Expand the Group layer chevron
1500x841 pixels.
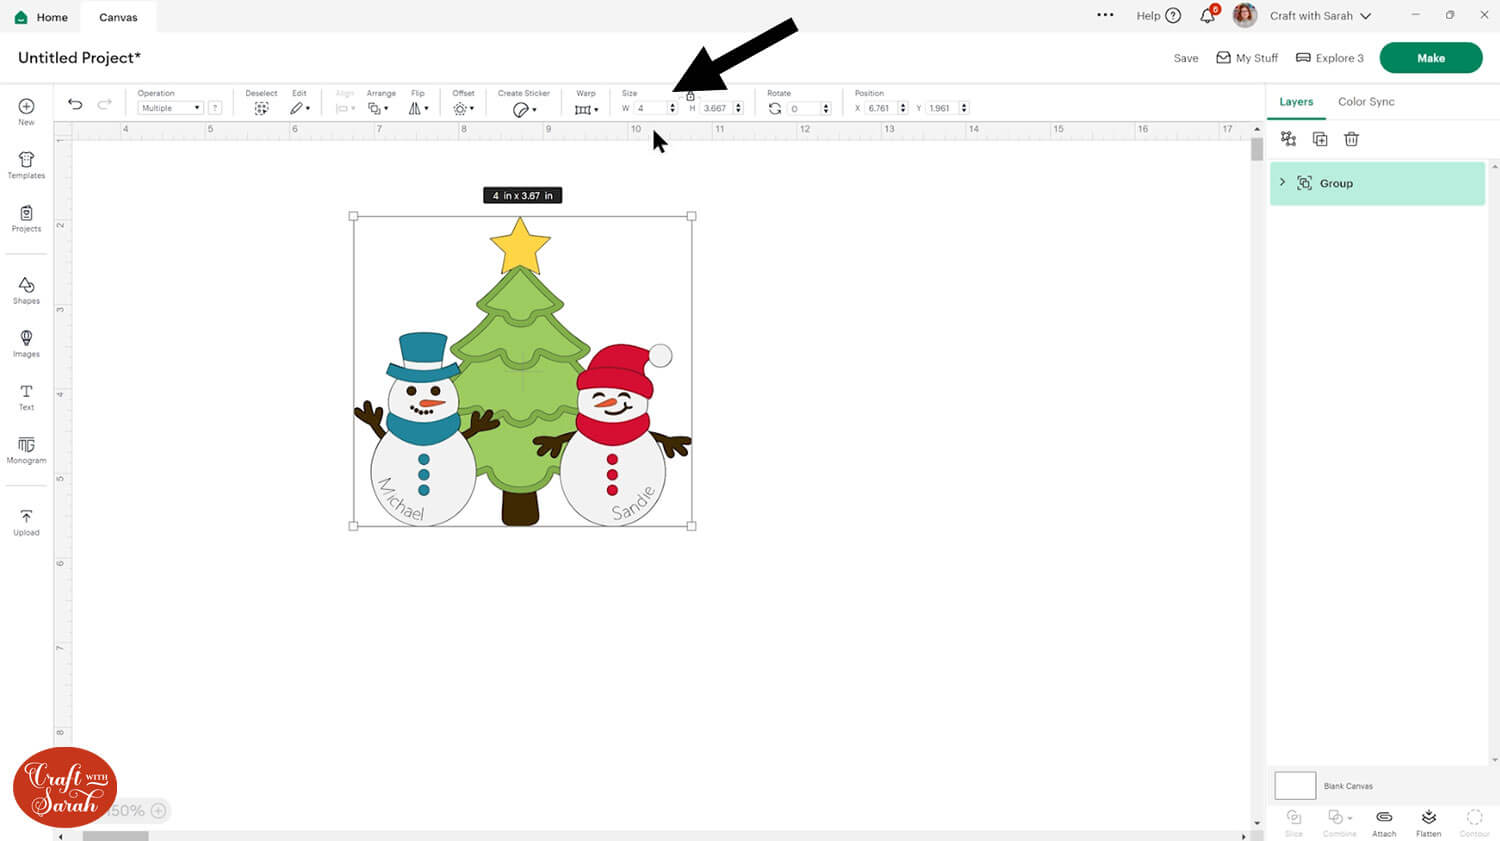(x=1282, y=182)
